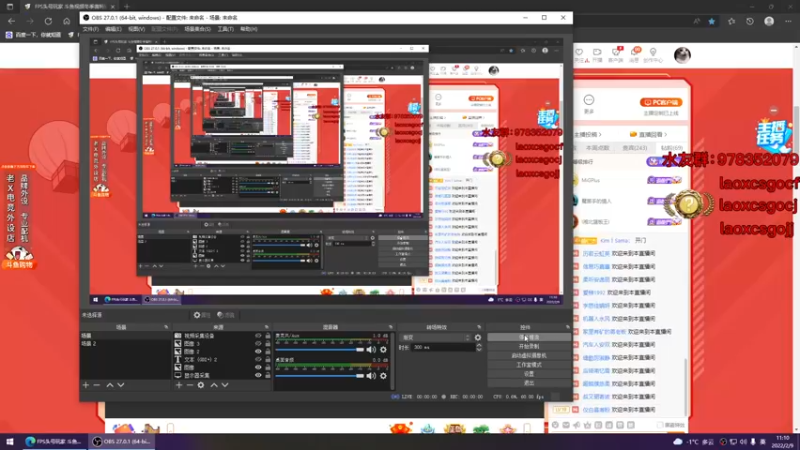Screen dimensions: 800x450
Task: Open OBS 27.0.1 taskbar button
Action: (121, 441)
